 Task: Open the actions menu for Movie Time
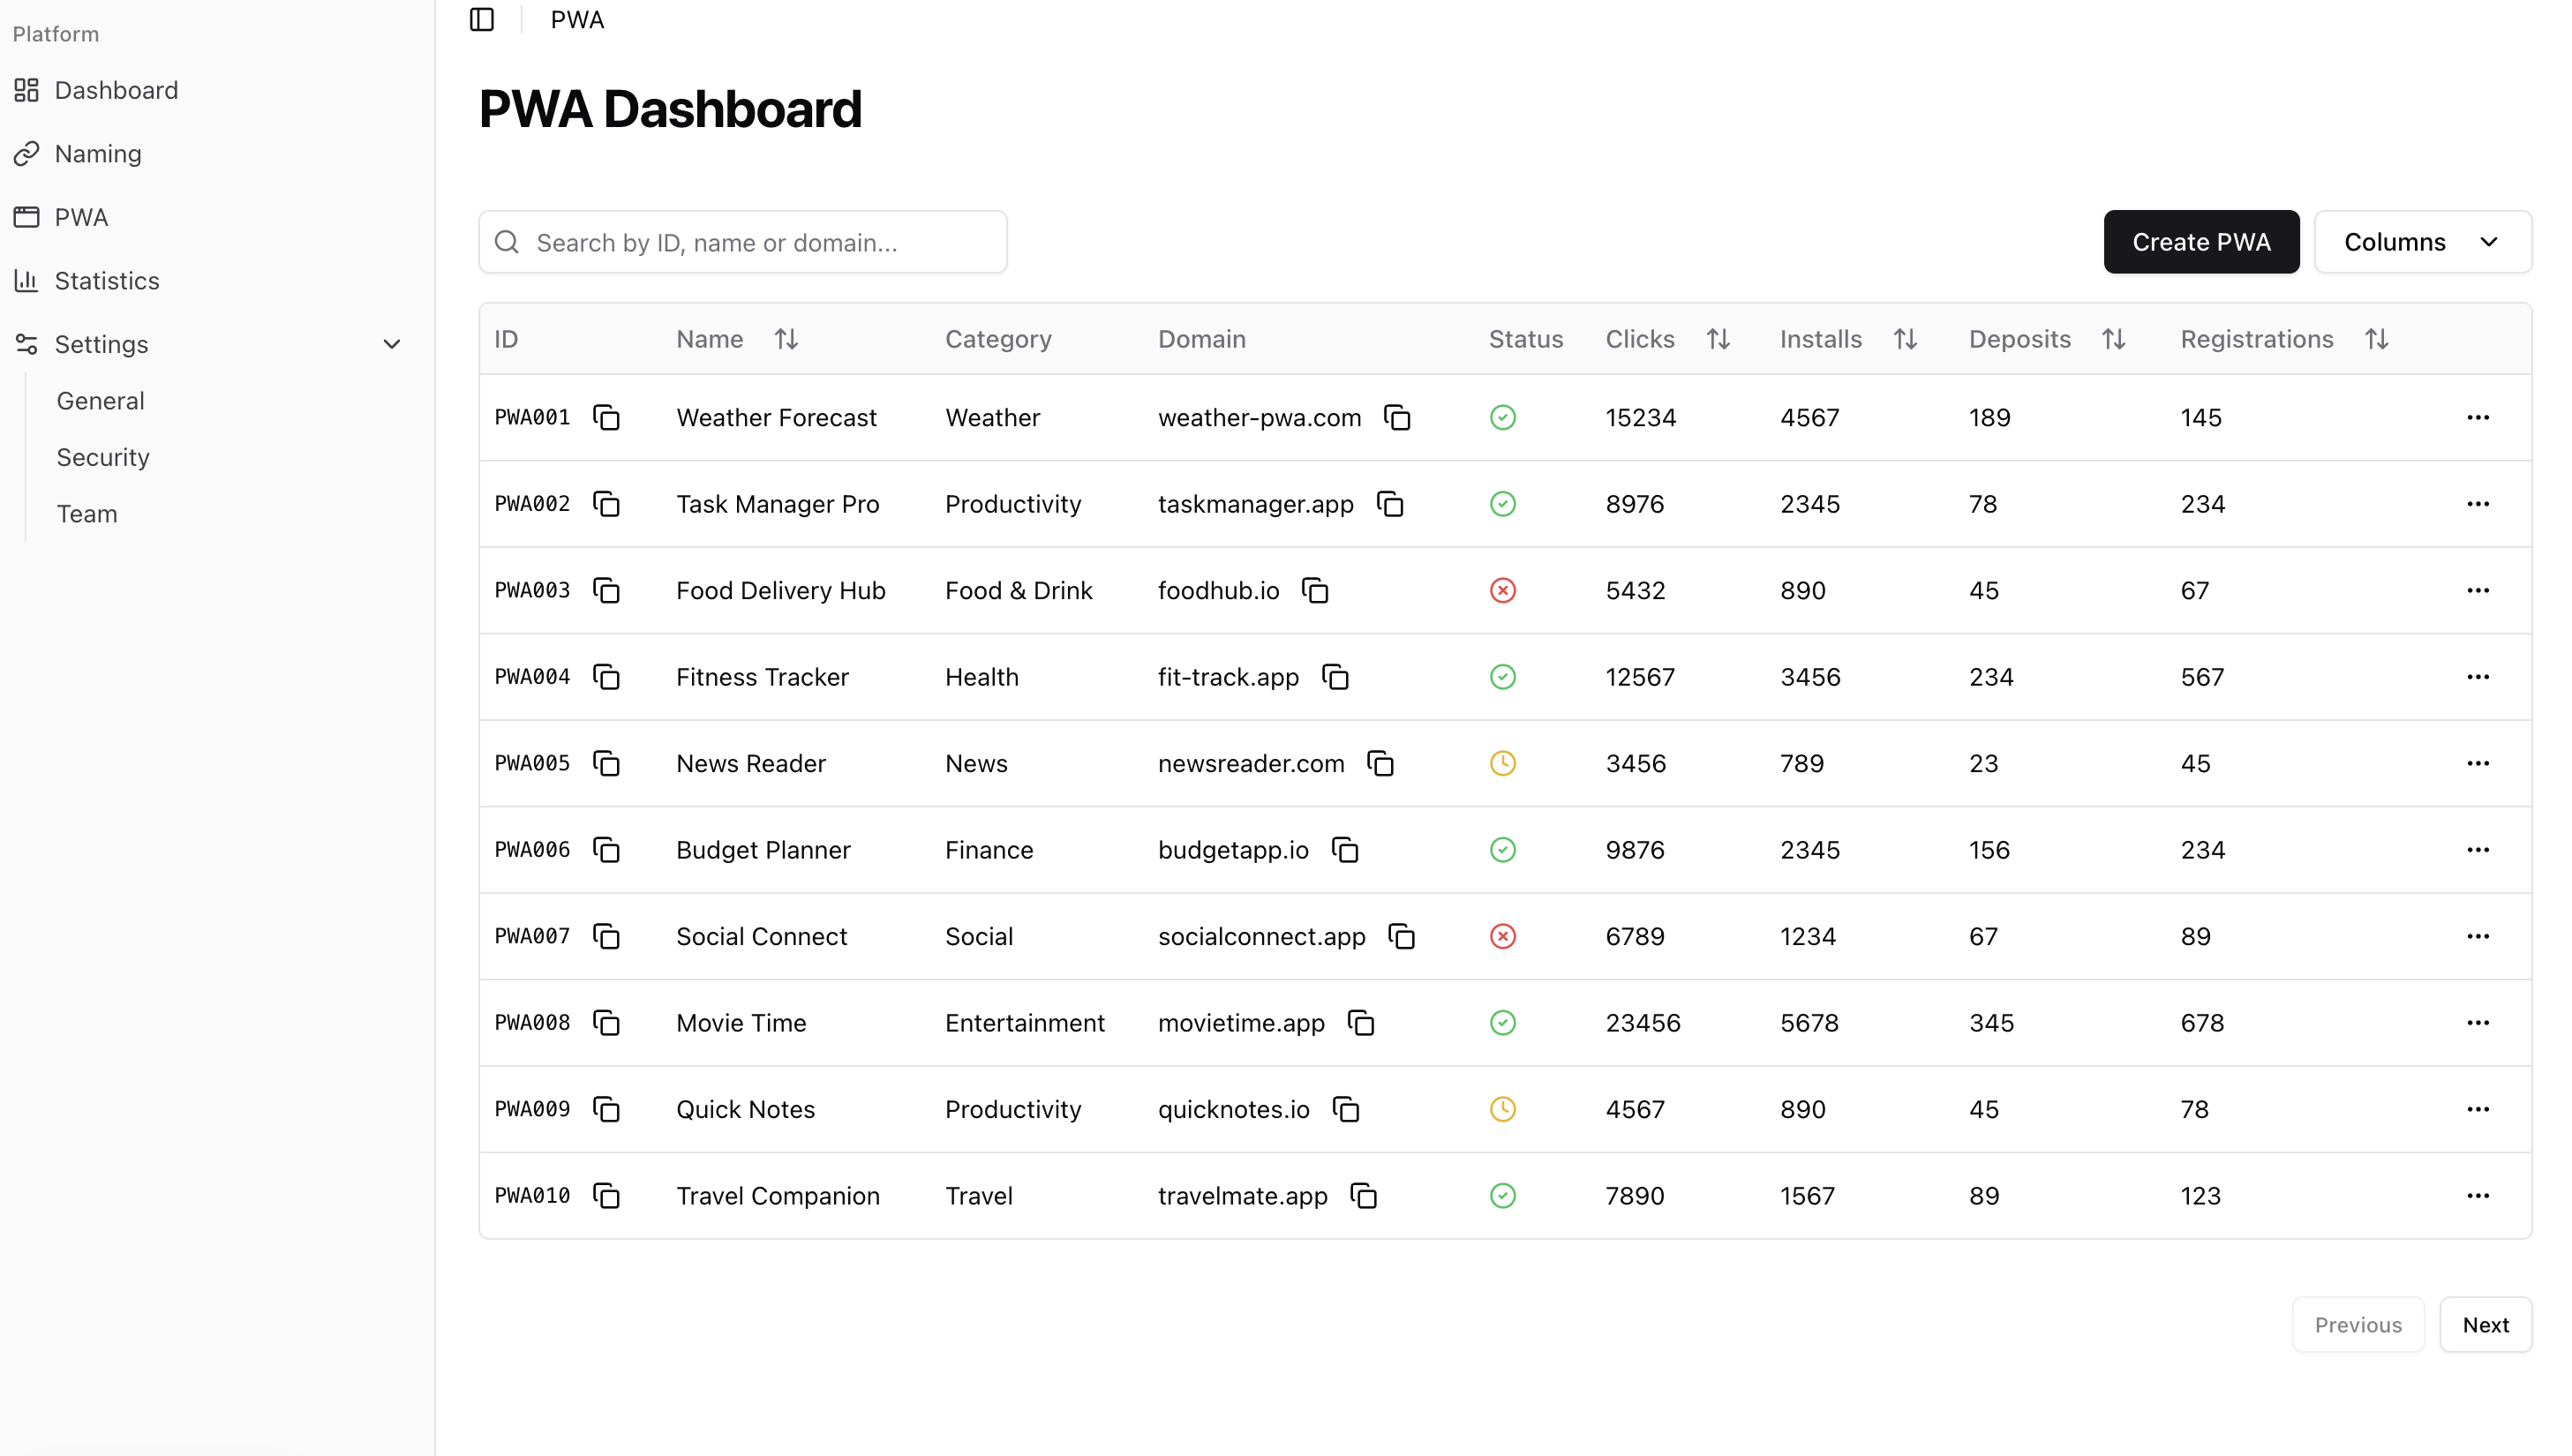2478,1022
